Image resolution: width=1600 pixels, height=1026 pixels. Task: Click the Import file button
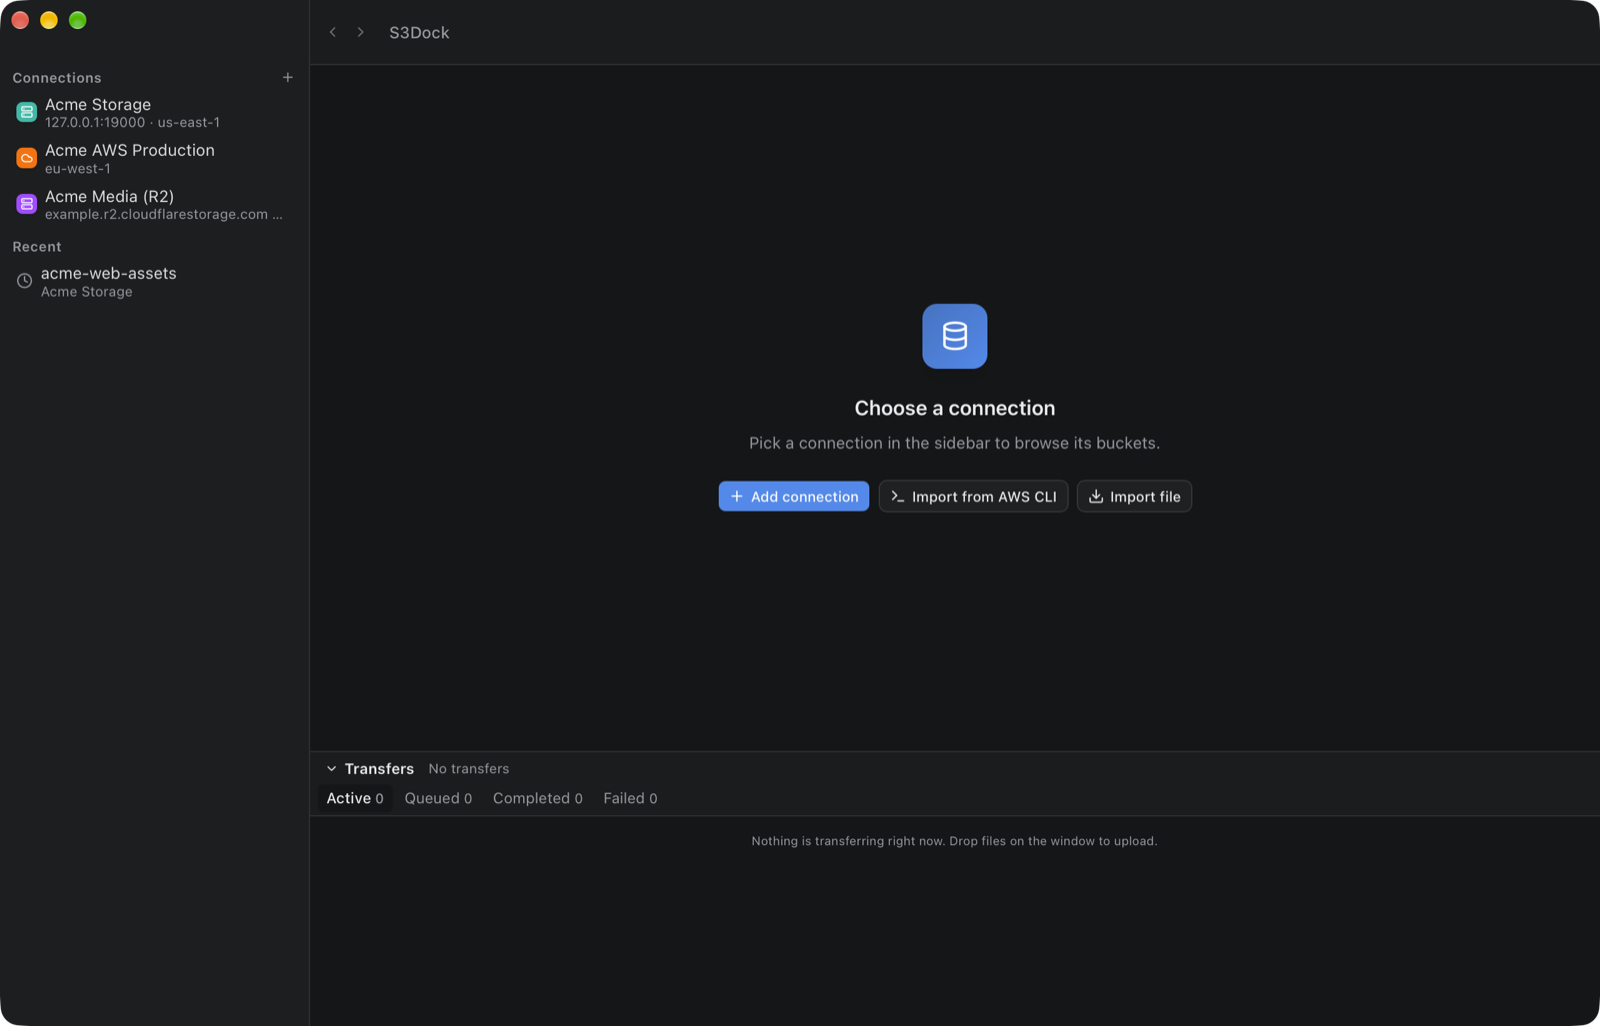click(x=1134, y=496)
